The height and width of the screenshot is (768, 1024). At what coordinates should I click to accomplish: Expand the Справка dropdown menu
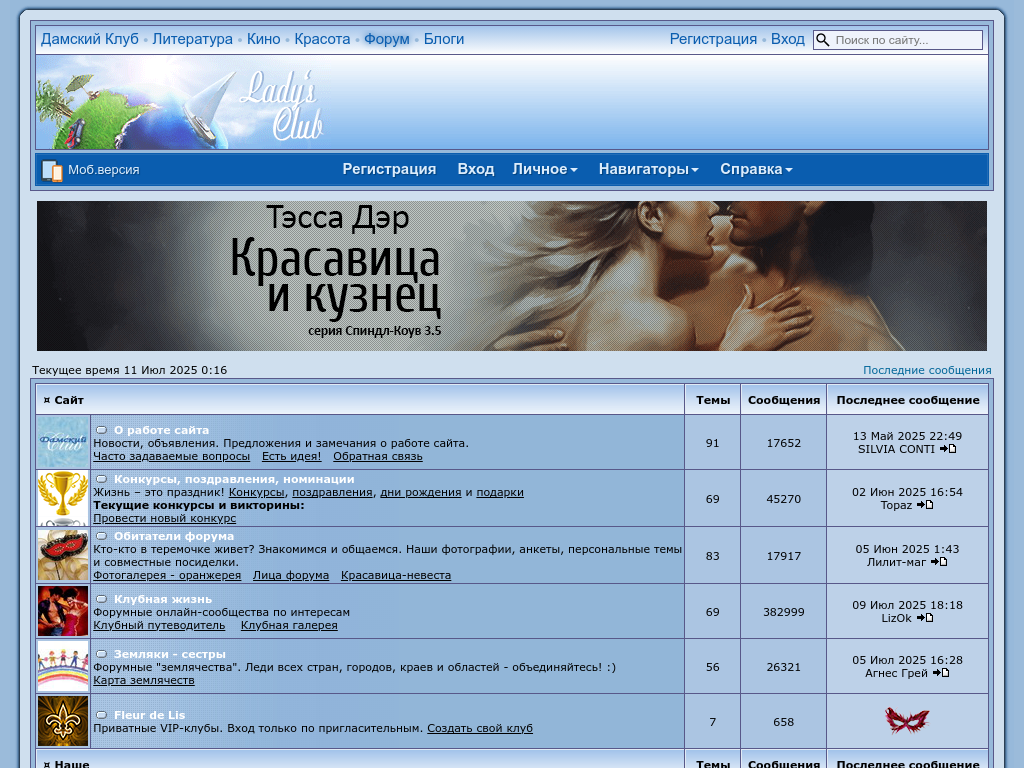click(756, 169)
